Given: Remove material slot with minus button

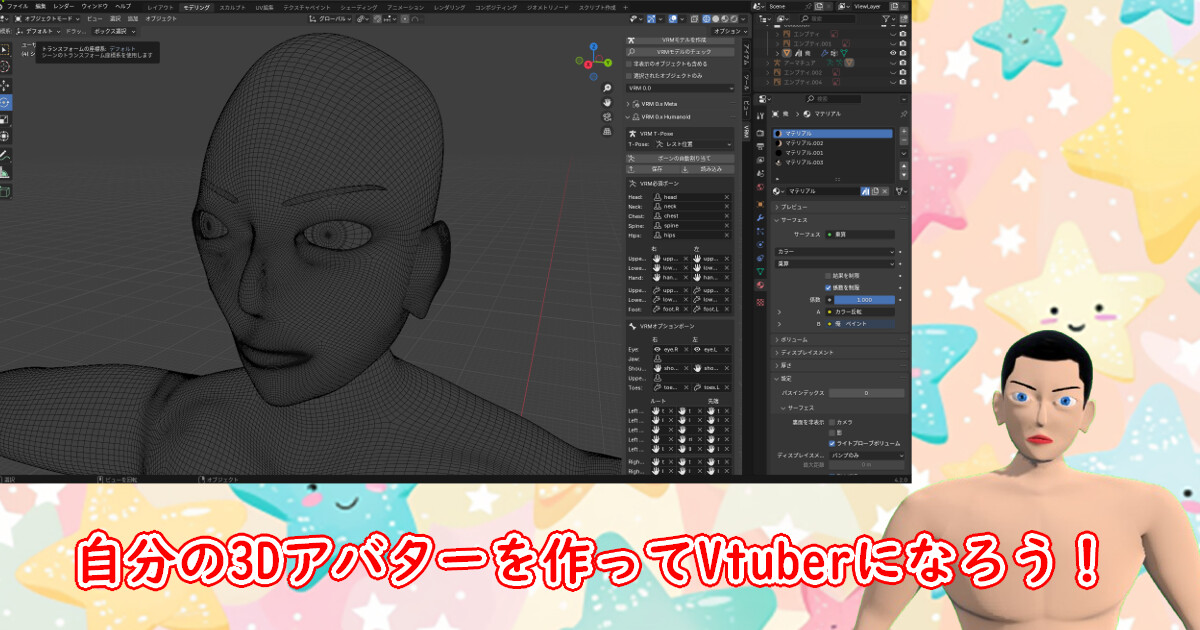Looking at the screenshot, I should click(x=904, y=141).
